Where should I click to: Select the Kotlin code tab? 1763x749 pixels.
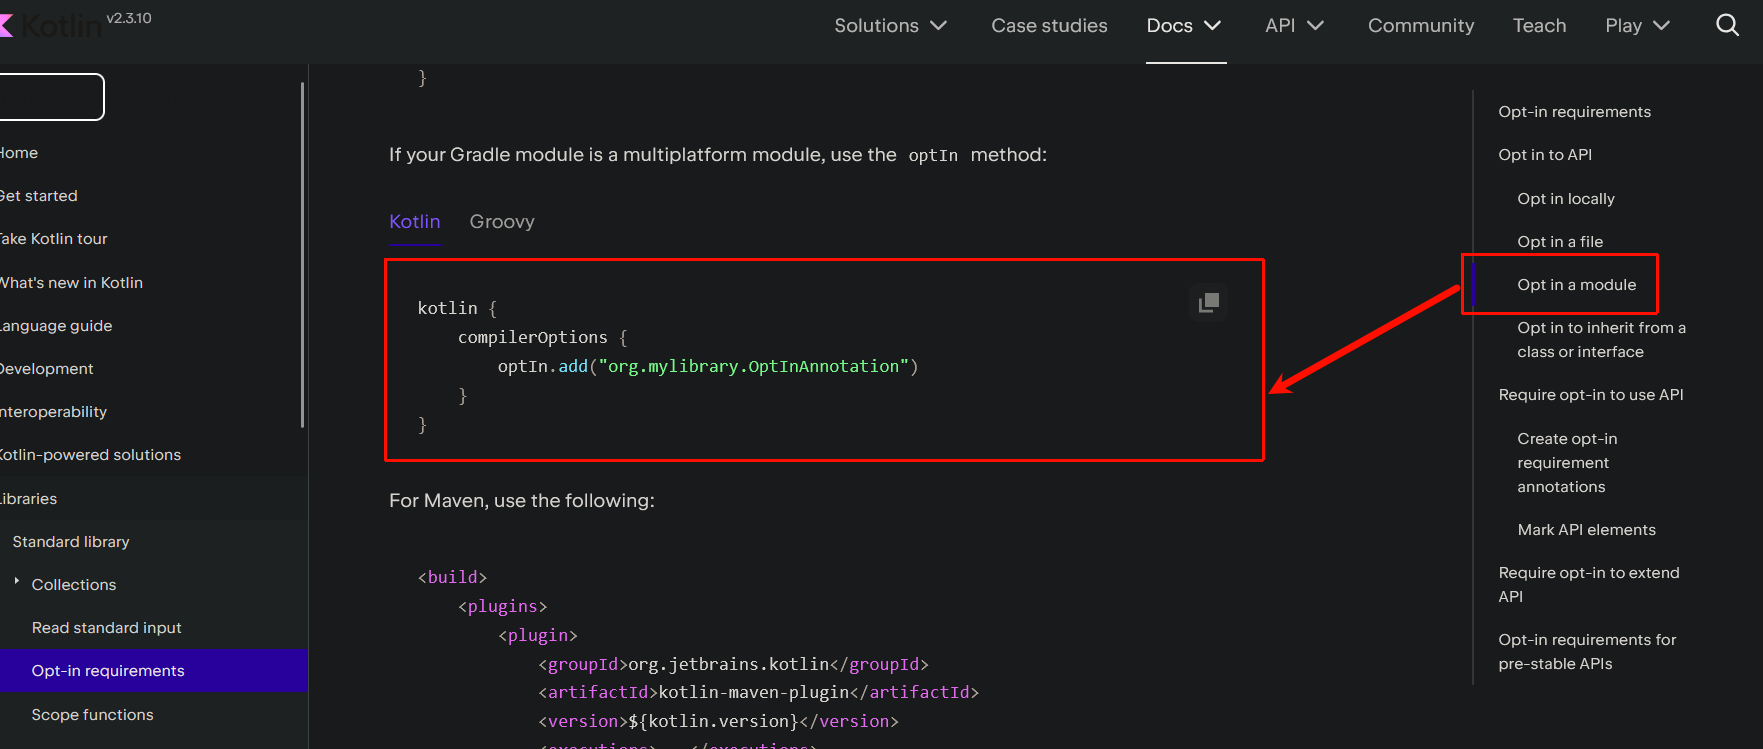pos(414,221)
